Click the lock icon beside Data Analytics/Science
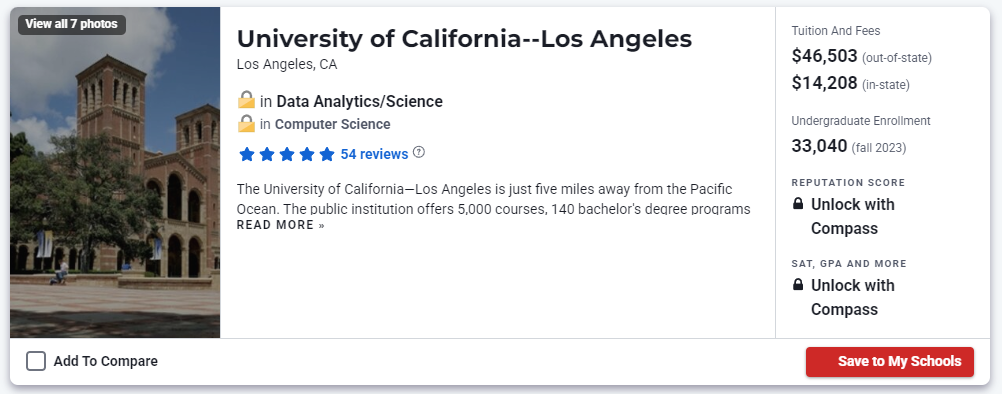 click(246, 100)
